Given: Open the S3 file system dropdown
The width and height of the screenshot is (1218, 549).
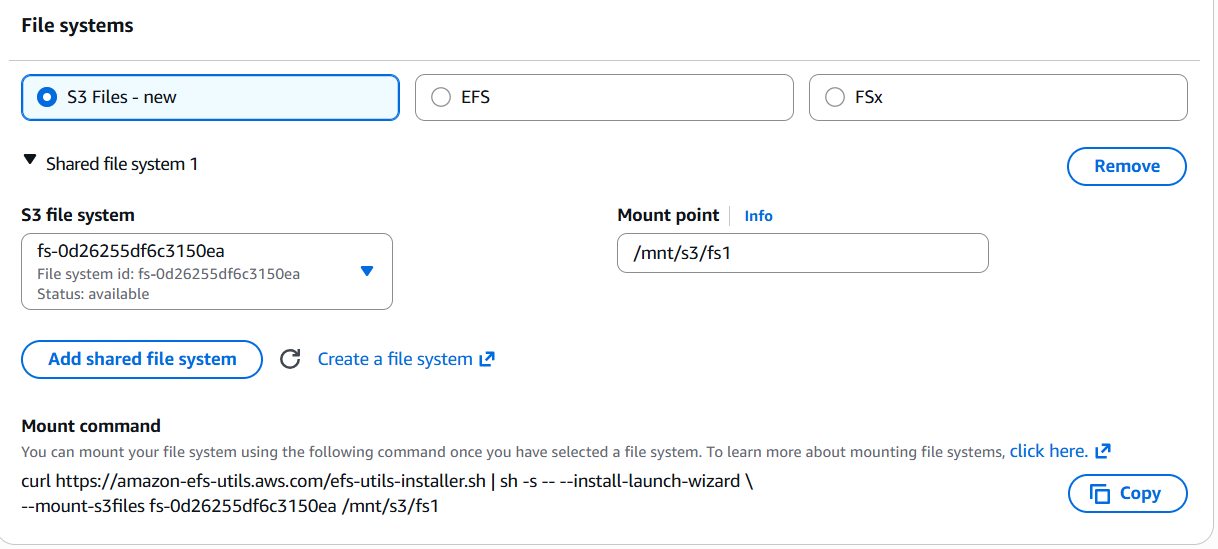Looking at the screenshot, I should pos(206,271).
